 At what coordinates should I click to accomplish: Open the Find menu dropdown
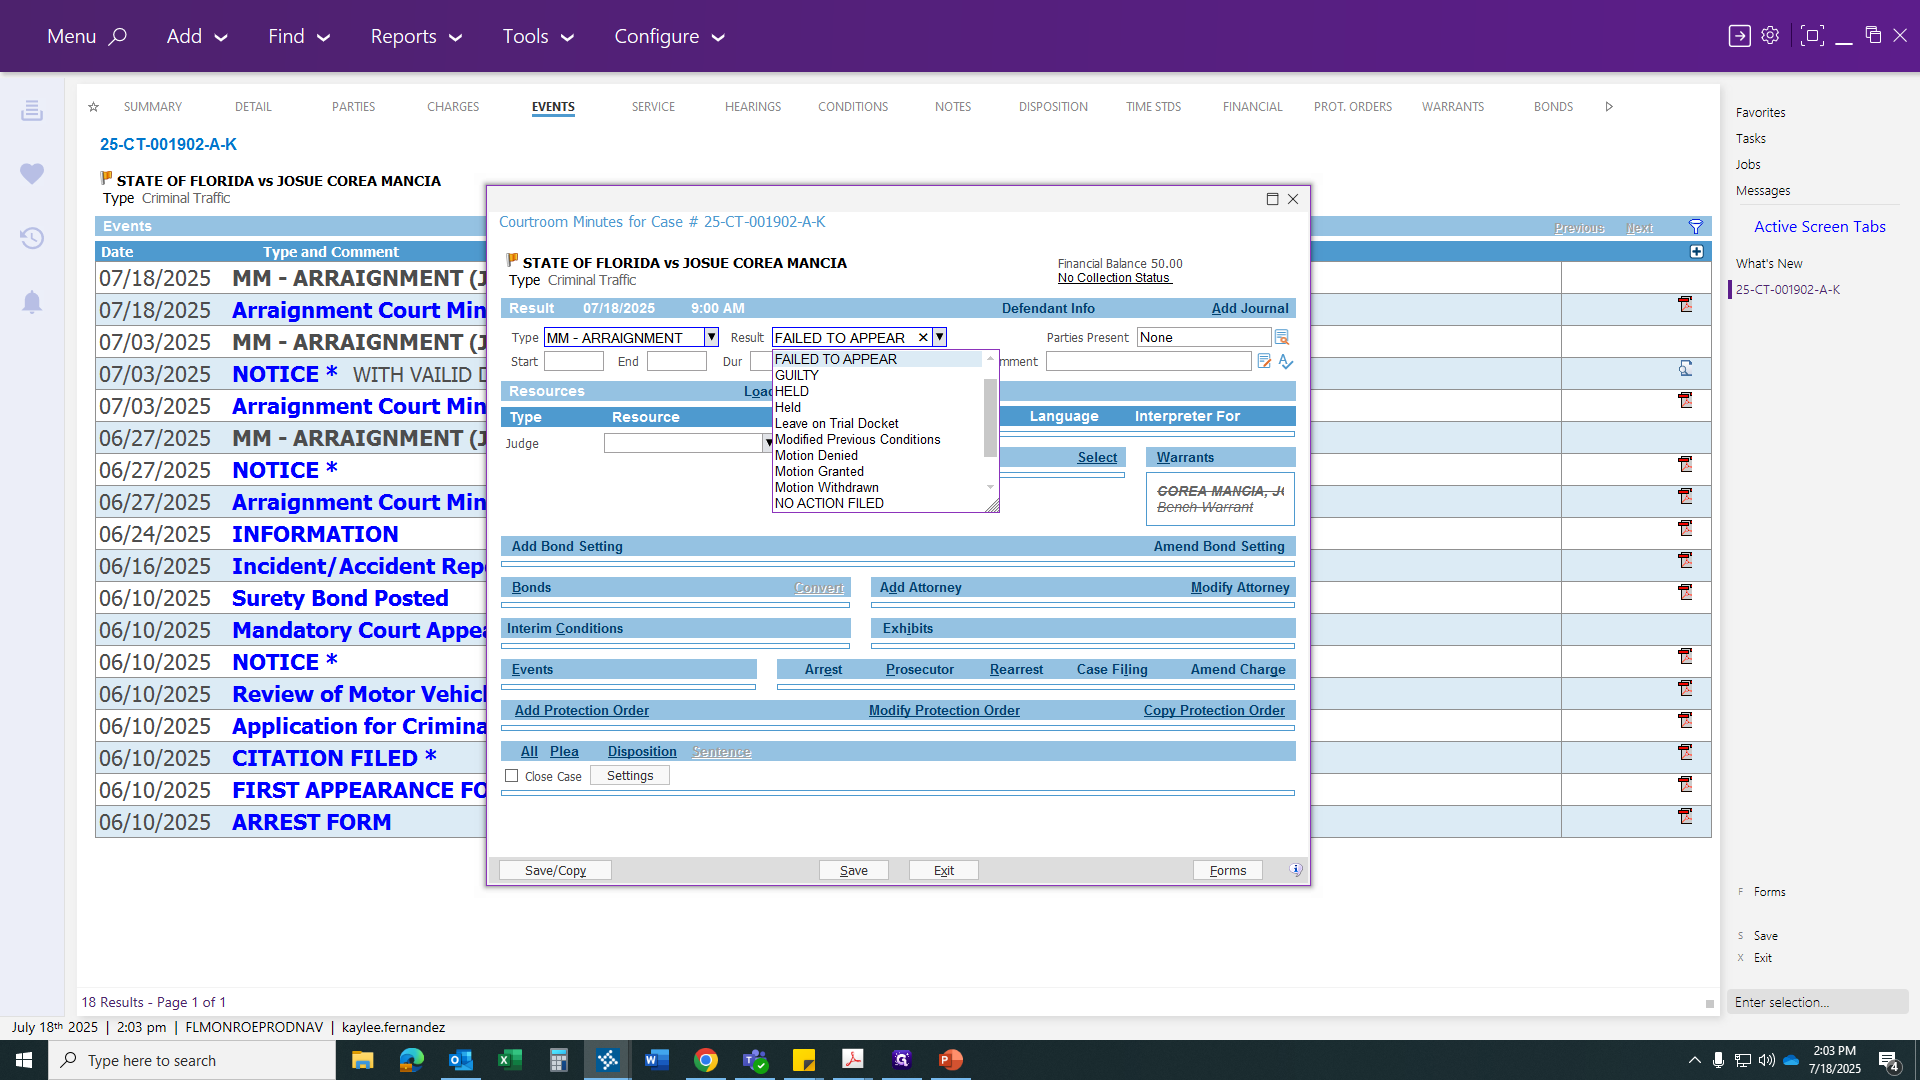pyautogui.click(x=298, y=36)
